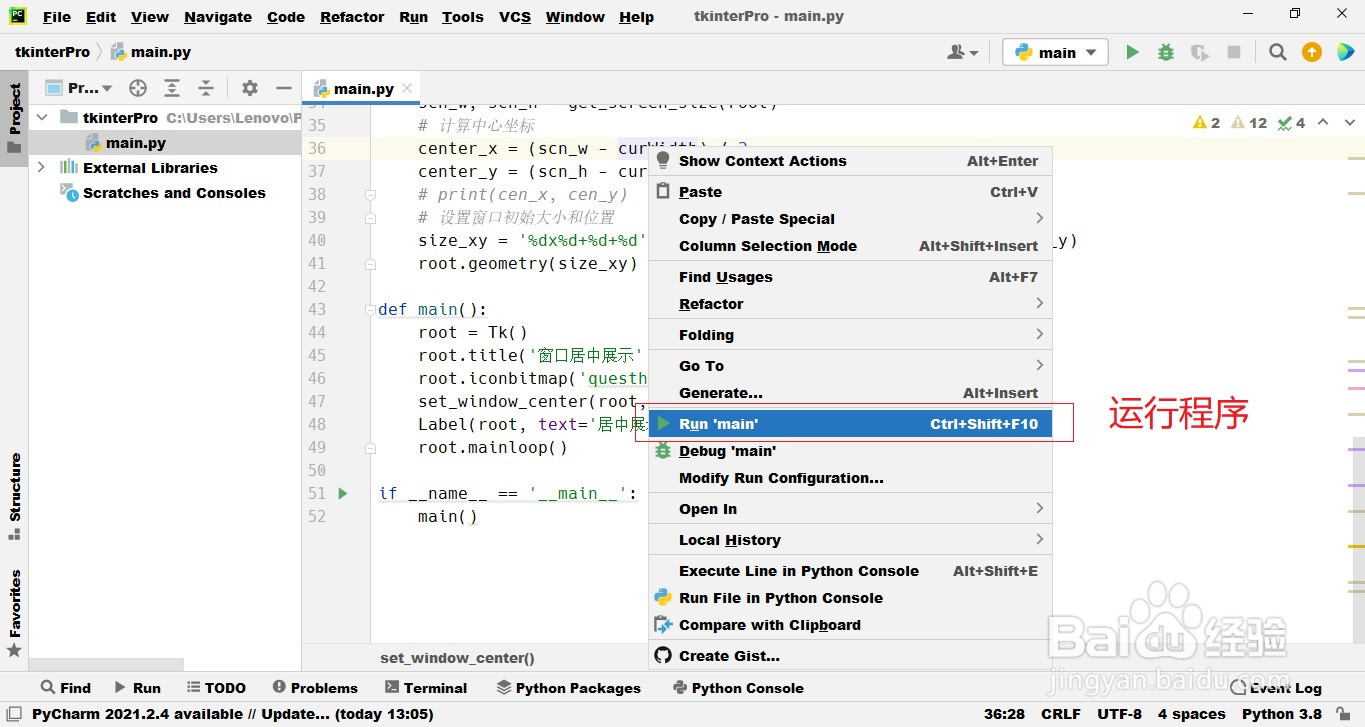1365x727 pixels.
Task: Click PyCharm 2021.2.4 available update notification
Action: (233, 714)
